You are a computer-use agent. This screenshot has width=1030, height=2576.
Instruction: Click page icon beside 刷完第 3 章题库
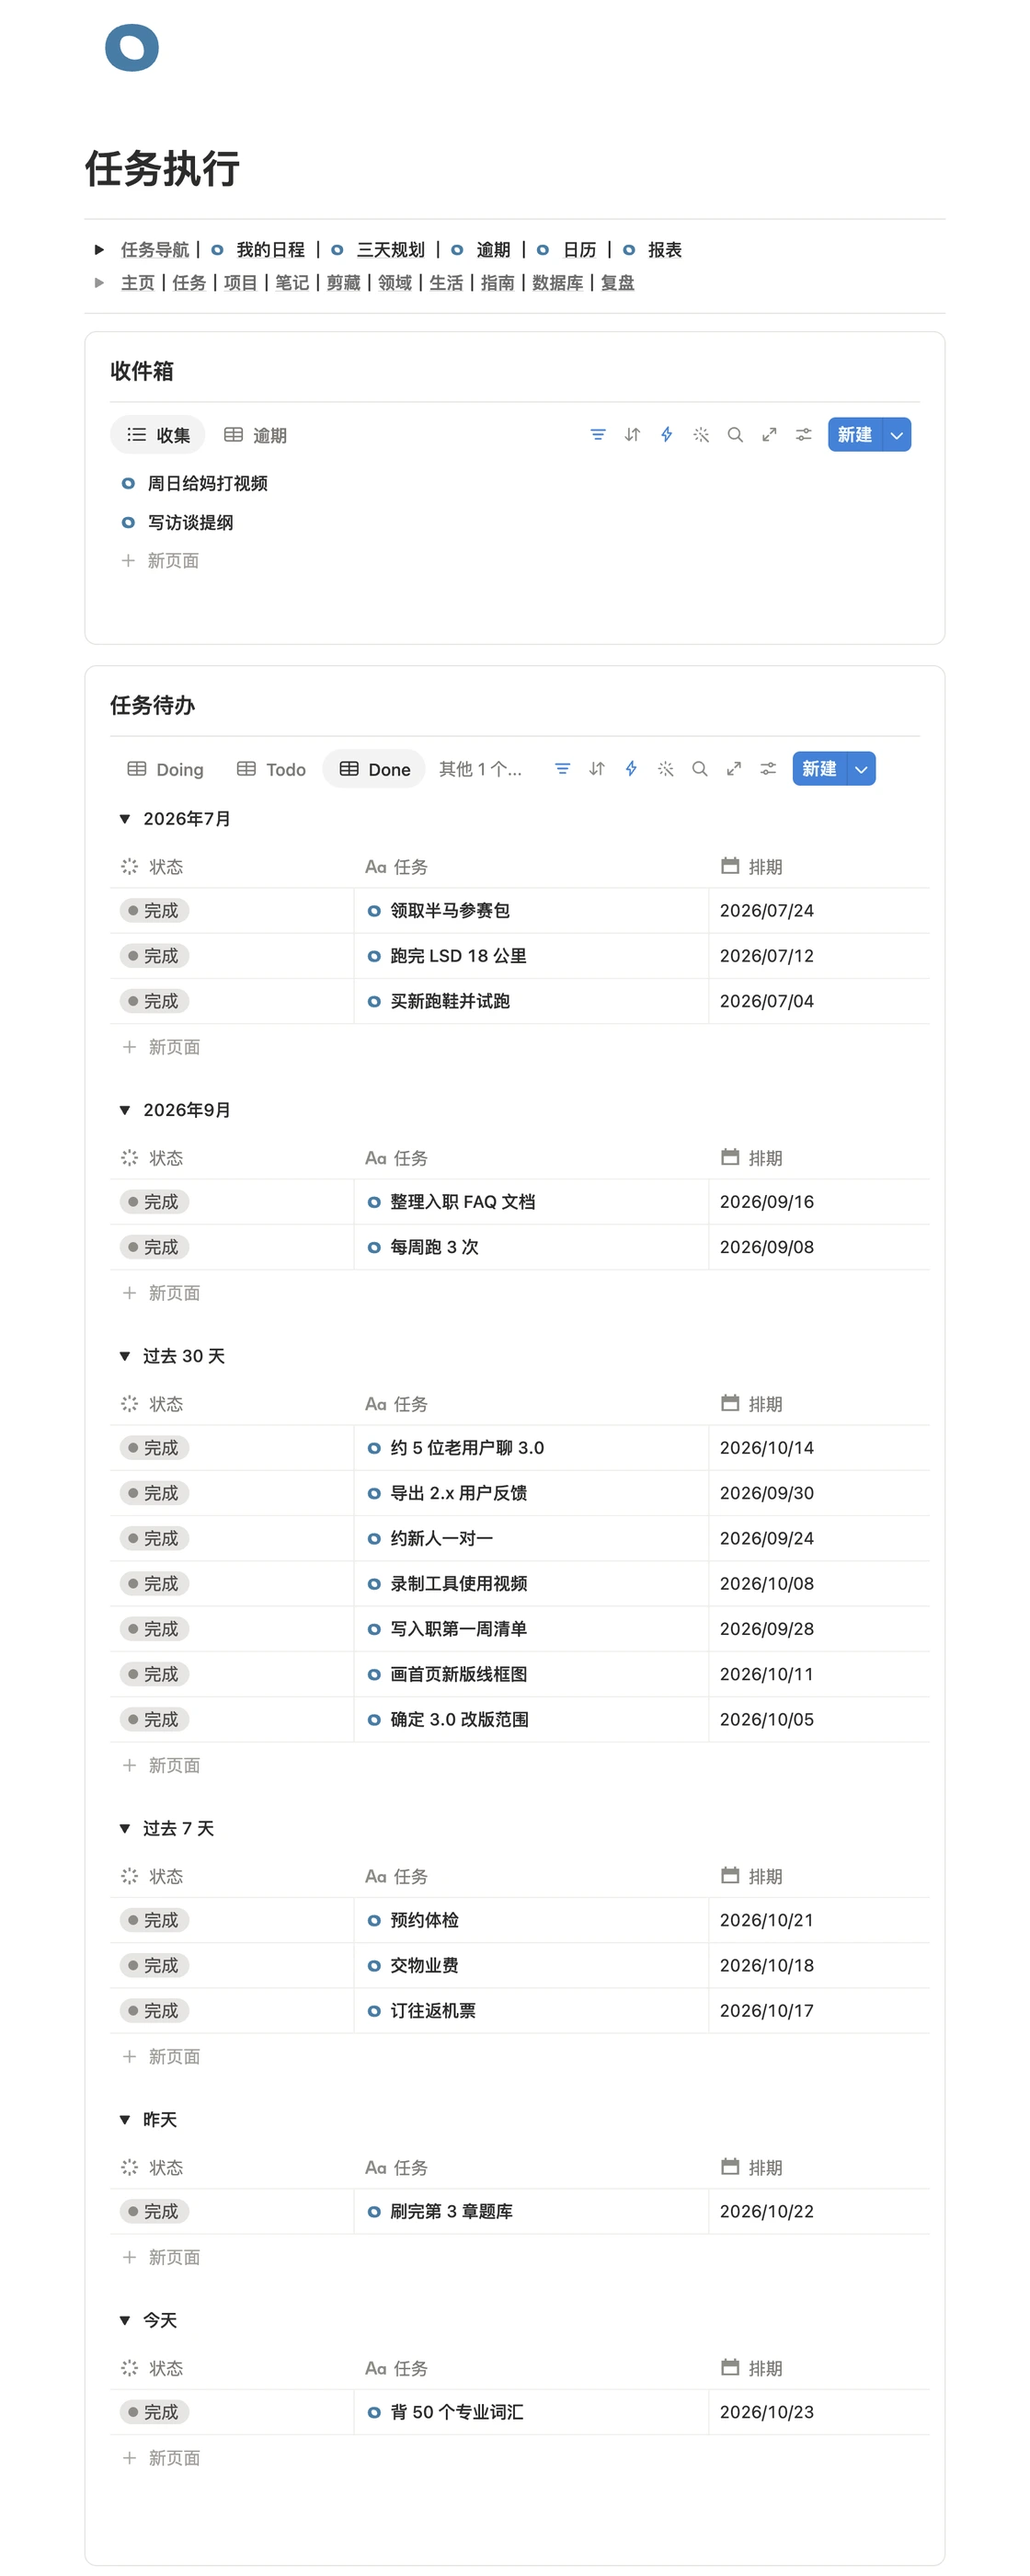pos(374,2210)
